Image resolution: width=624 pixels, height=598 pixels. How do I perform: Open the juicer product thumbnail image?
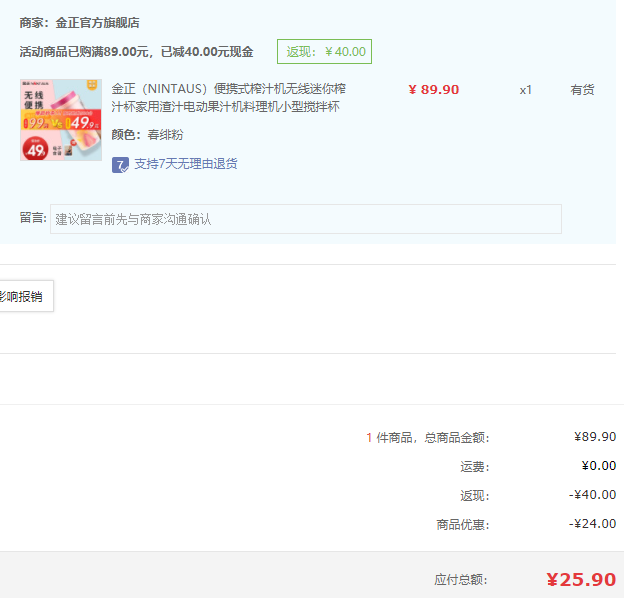pos(61,120)
